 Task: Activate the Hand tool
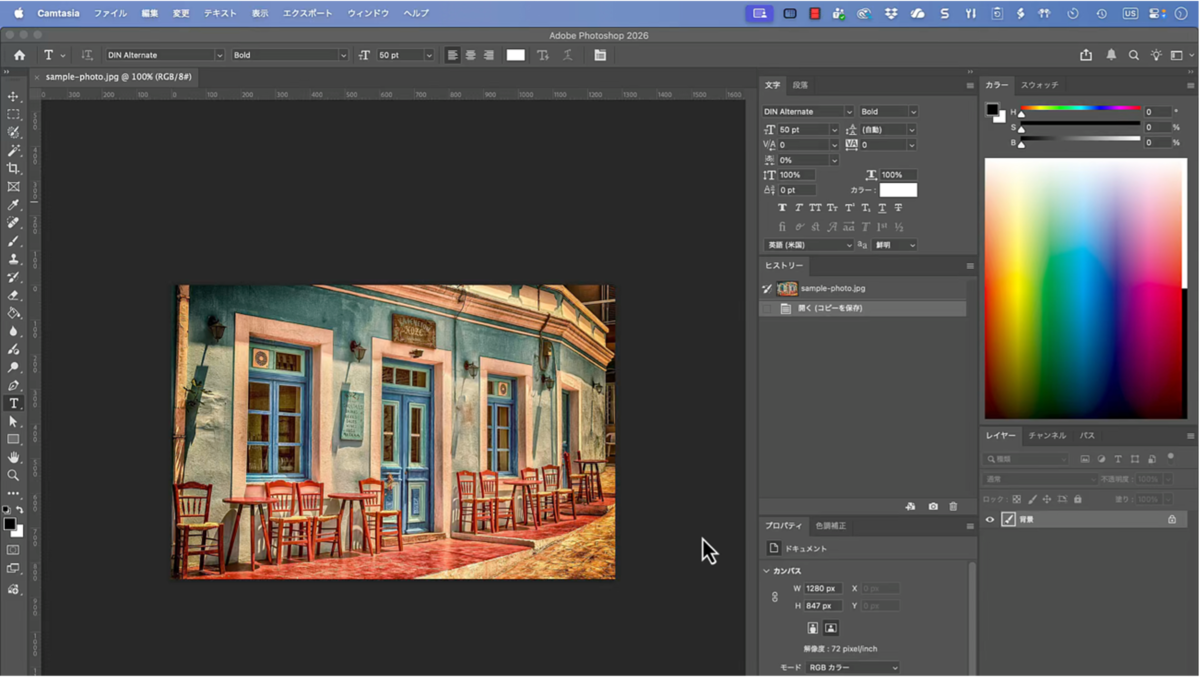coord(13,457)
